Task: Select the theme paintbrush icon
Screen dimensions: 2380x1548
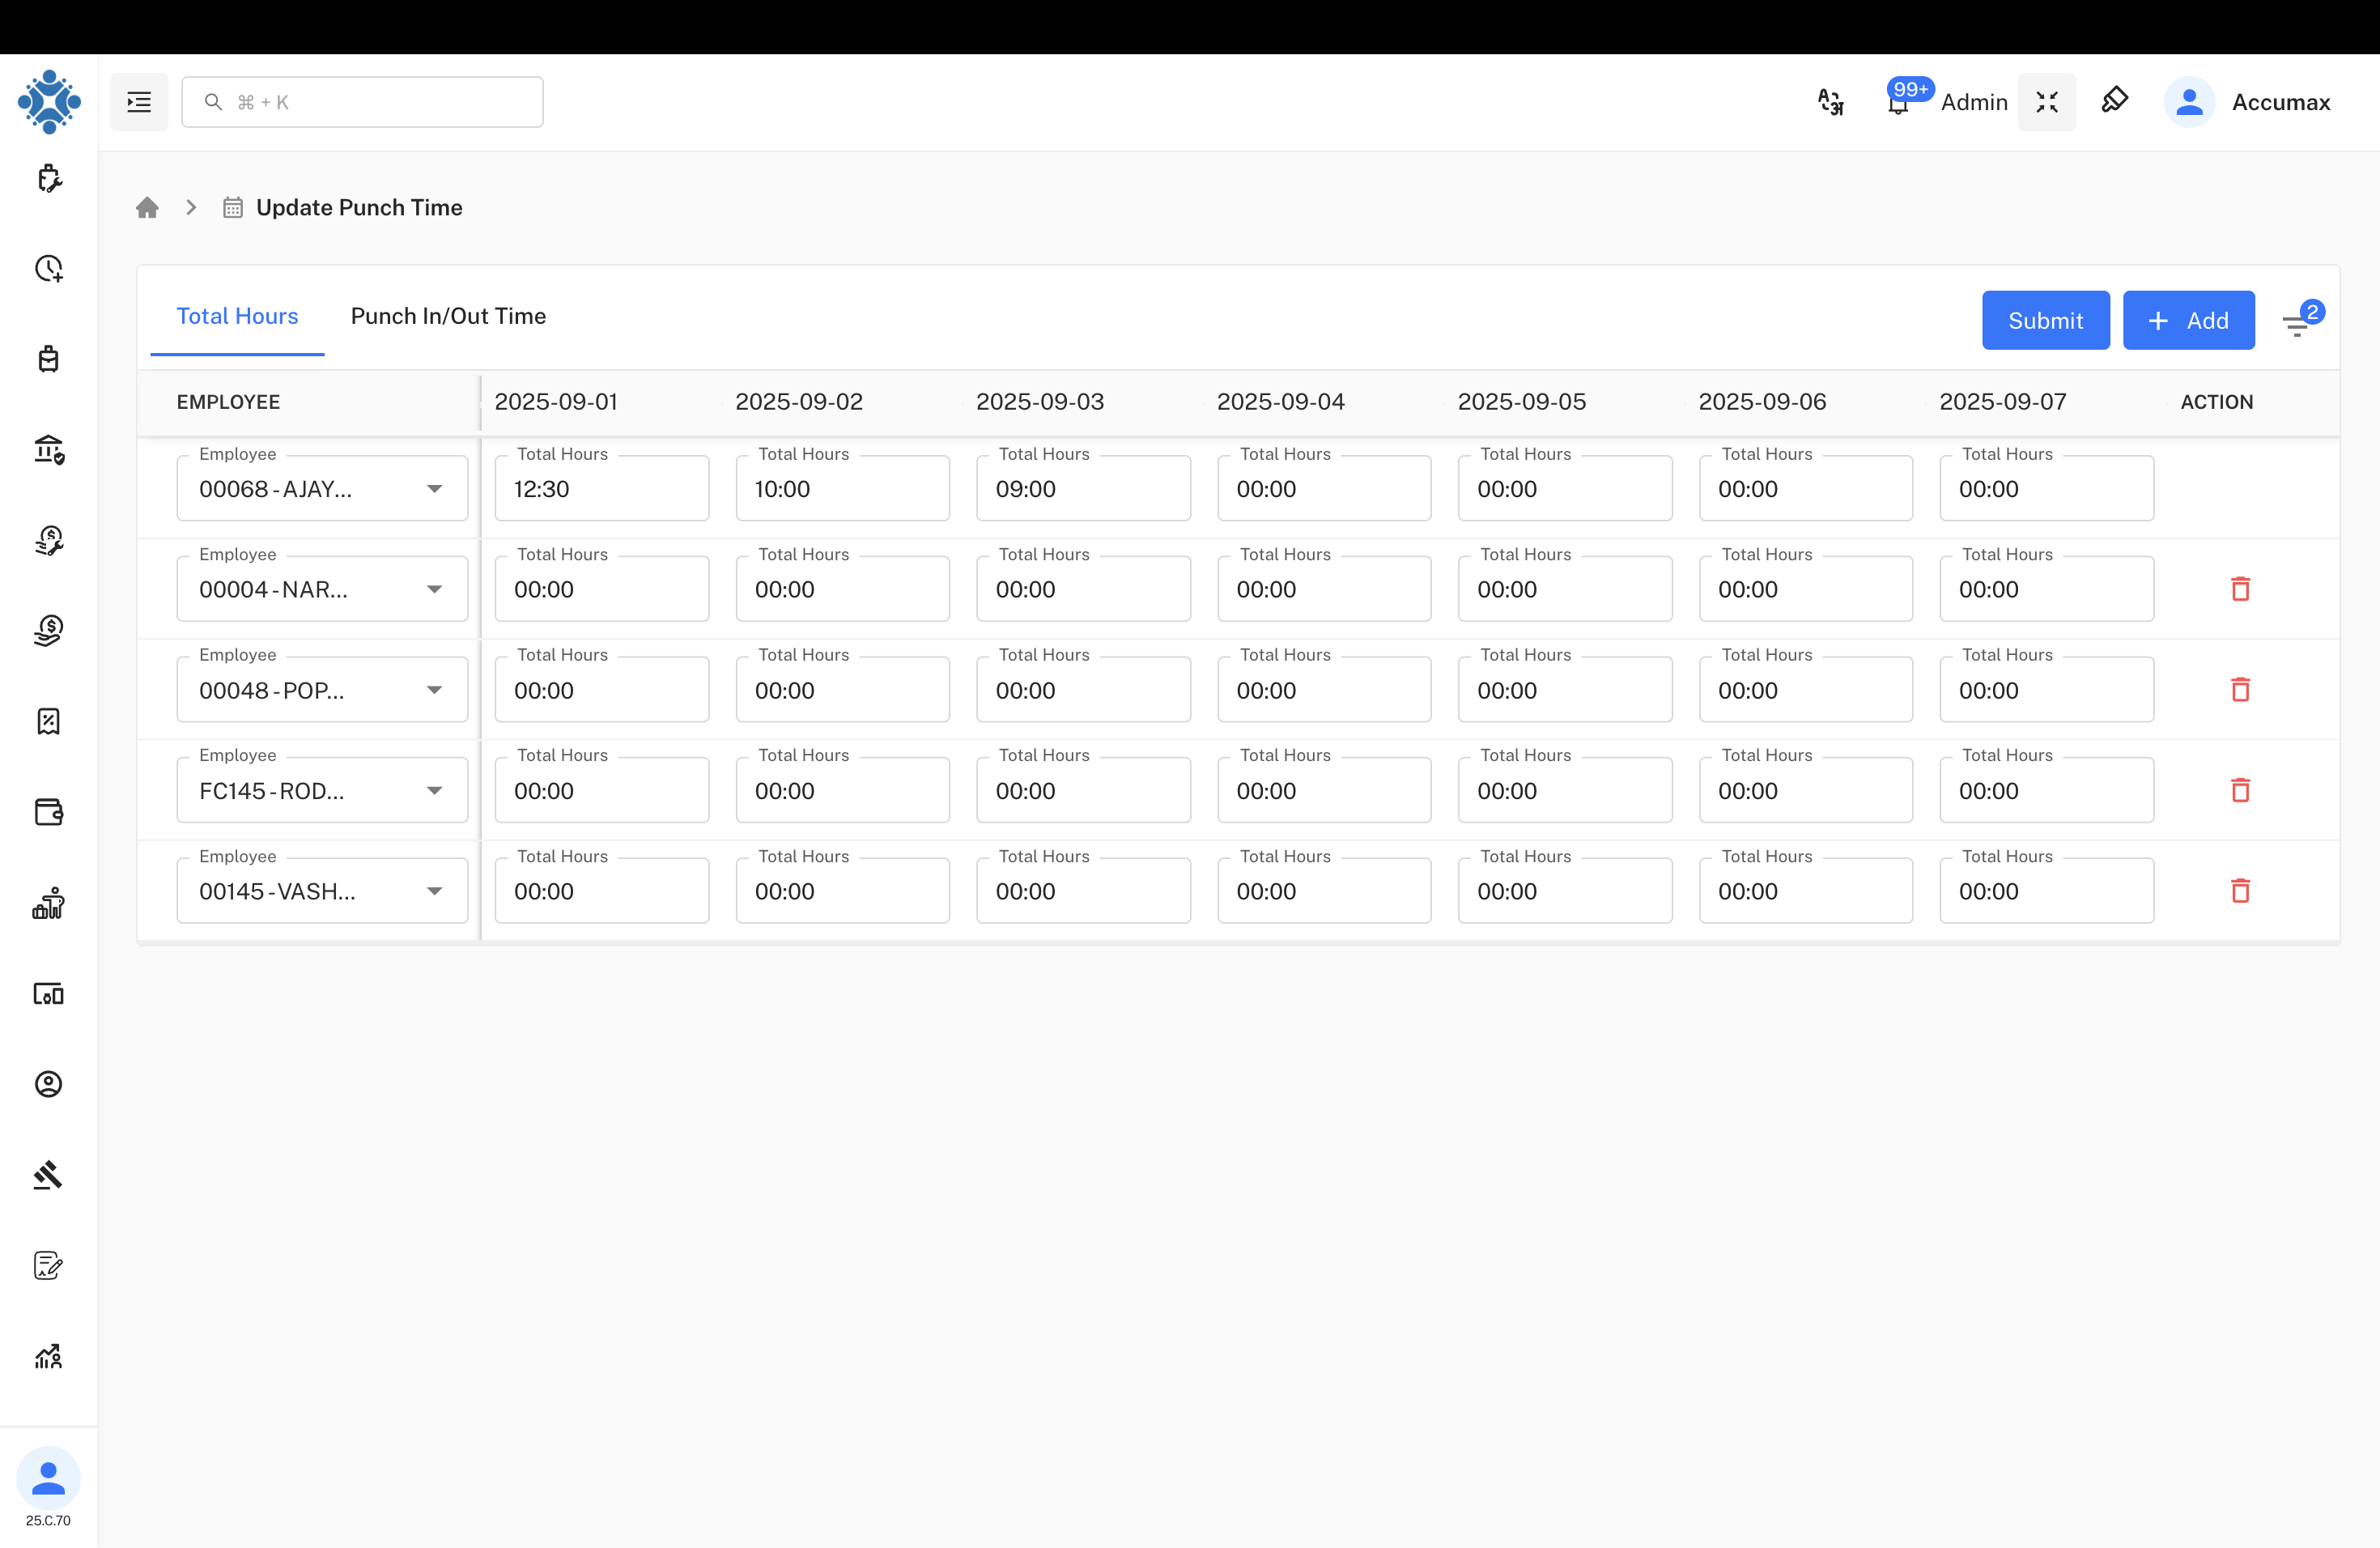Action: (2115, 100)
